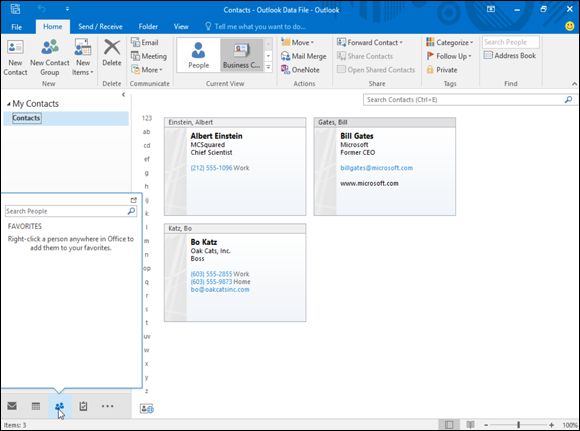Select the People view
This screenshot has height=431, width=580.
[x=198, y=55]
